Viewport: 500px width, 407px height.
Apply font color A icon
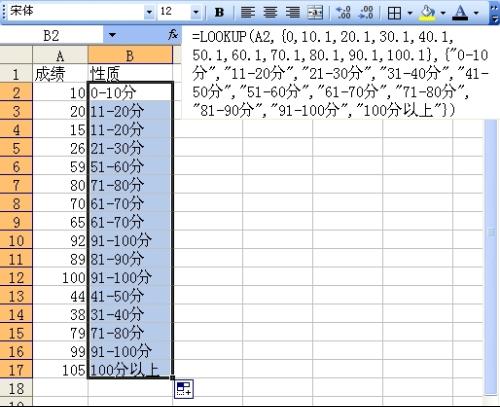pos(461,13)
